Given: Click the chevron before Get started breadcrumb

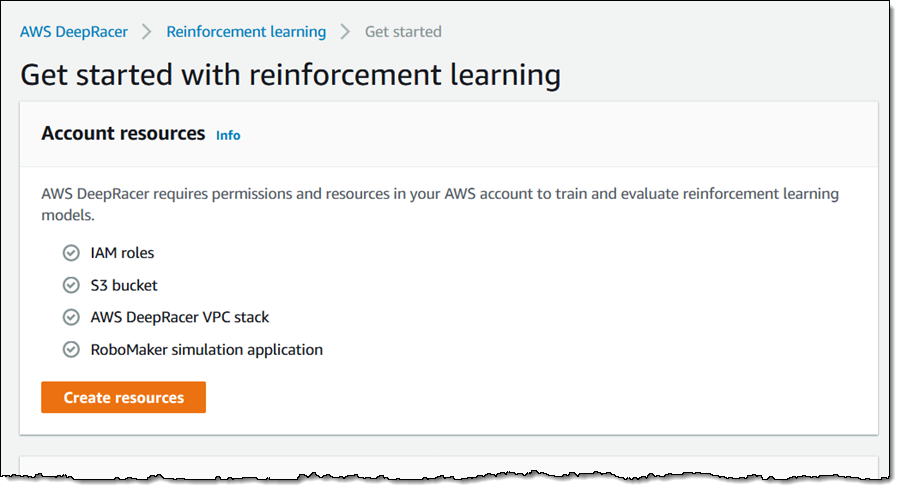Looking at the screenshot, I should point(345,32).
